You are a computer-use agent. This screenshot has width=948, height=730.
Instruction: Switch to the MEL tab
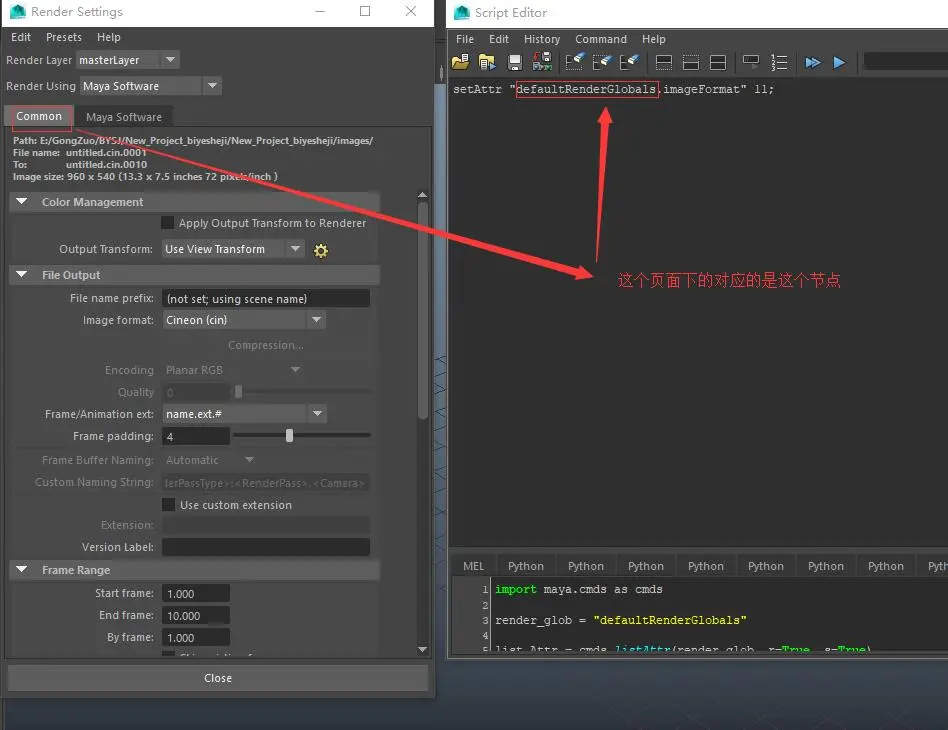473,566
